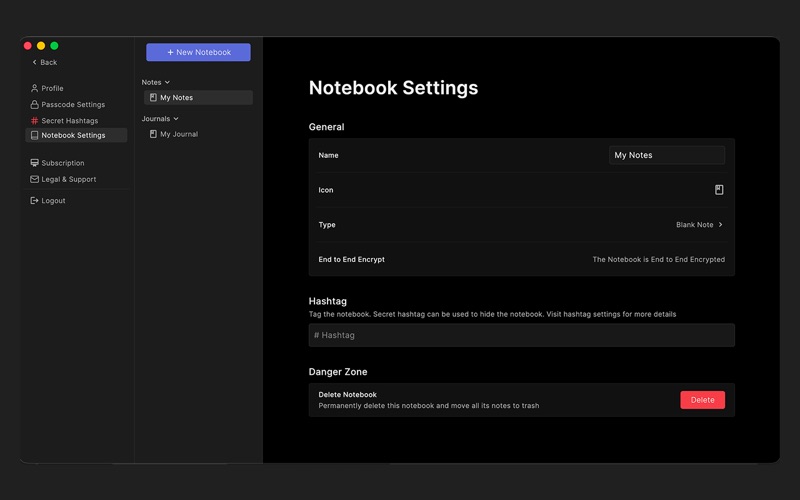Select Notebook Settings in sidebar
Image resolution: width=800 pixels, height=500 pixels.
tap(76, 135)
